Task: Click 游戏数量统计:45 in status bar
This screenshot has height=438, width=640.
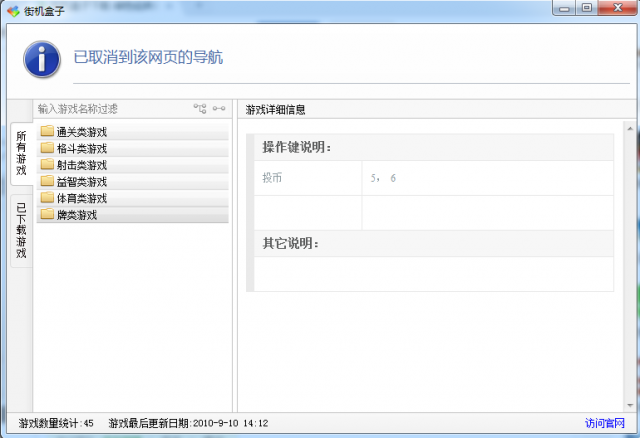Action: tap(56, 423)
